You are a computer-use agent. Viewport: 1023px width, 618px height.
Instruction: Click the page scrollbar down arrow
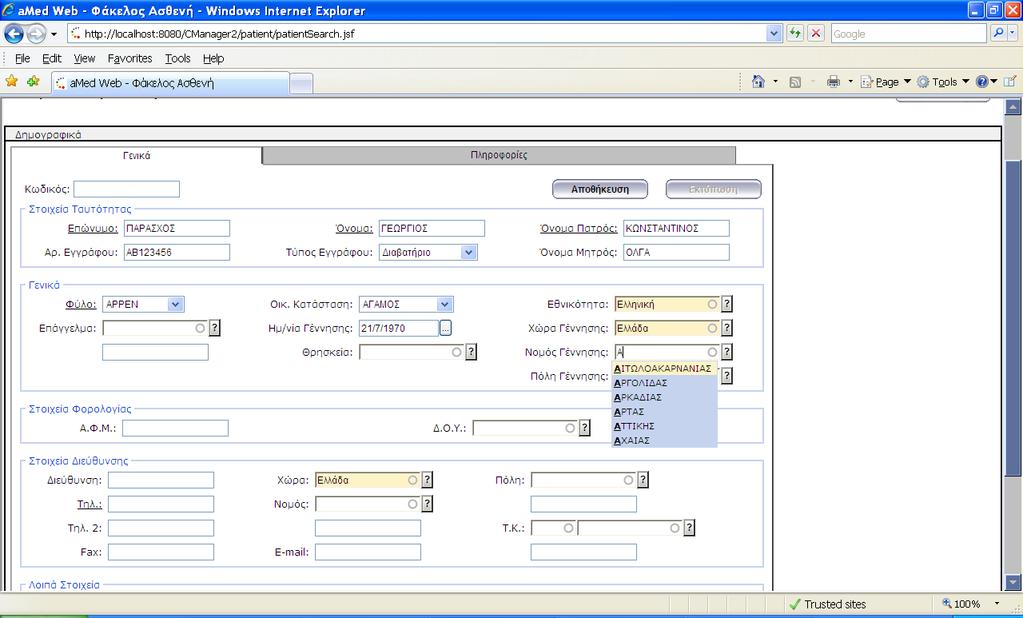tap(1013, 581)
